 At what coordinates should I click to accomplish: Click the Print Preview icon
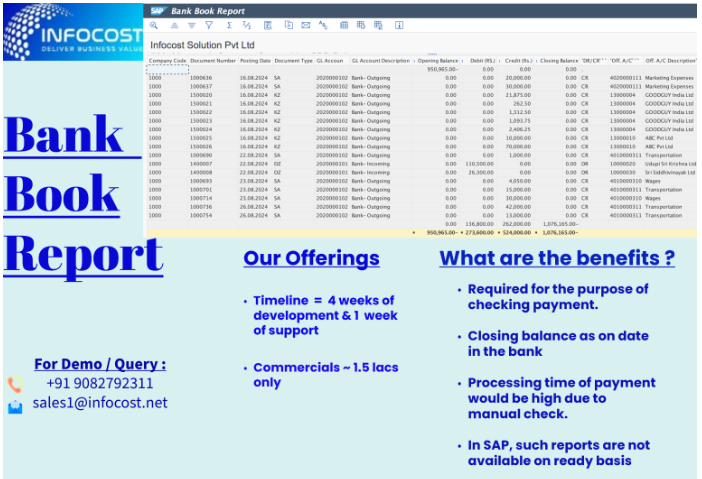[268, 25]
